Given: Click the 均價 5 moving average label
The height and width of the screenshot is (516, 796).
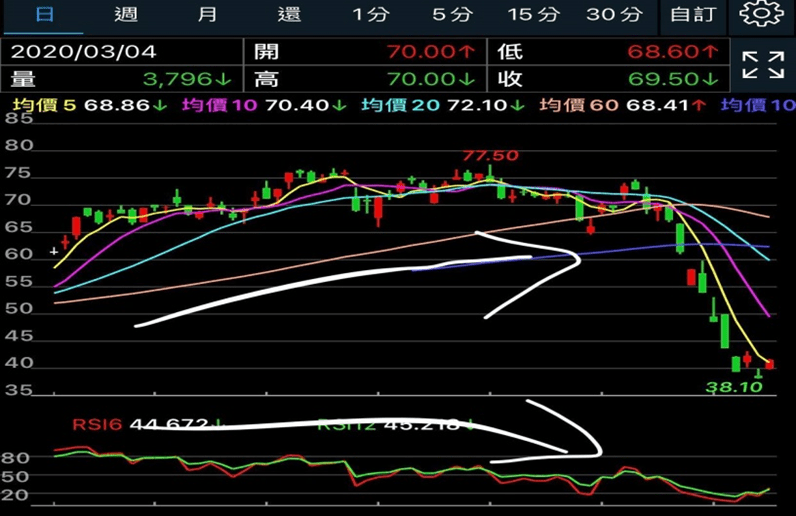Looking at the screenshot, I should (x=44, y=106).
